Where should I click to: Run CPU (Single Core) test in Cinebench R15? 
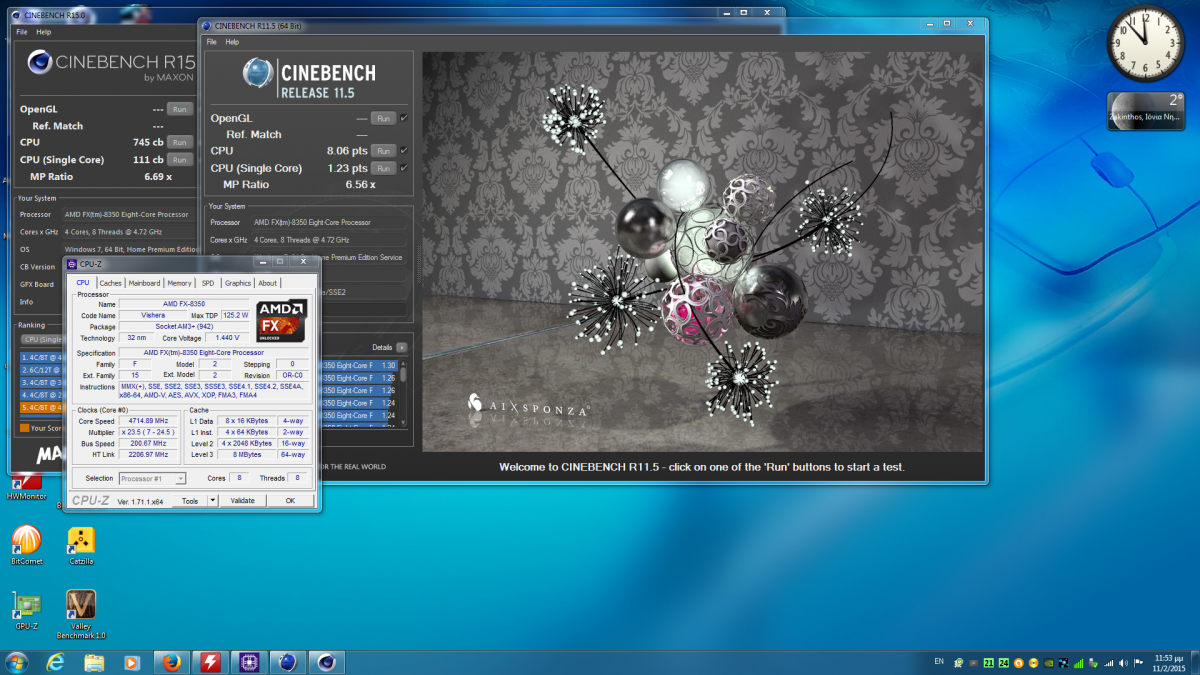click(x=179, y=159)
